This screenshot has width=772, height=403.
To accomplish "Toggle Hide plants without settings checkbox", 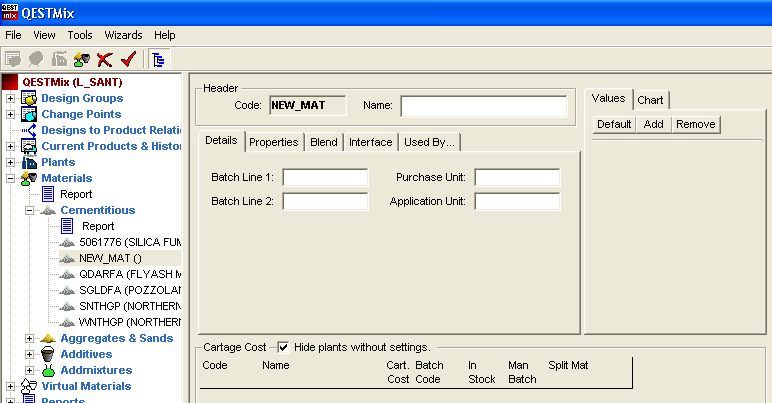I will (283, 347).
